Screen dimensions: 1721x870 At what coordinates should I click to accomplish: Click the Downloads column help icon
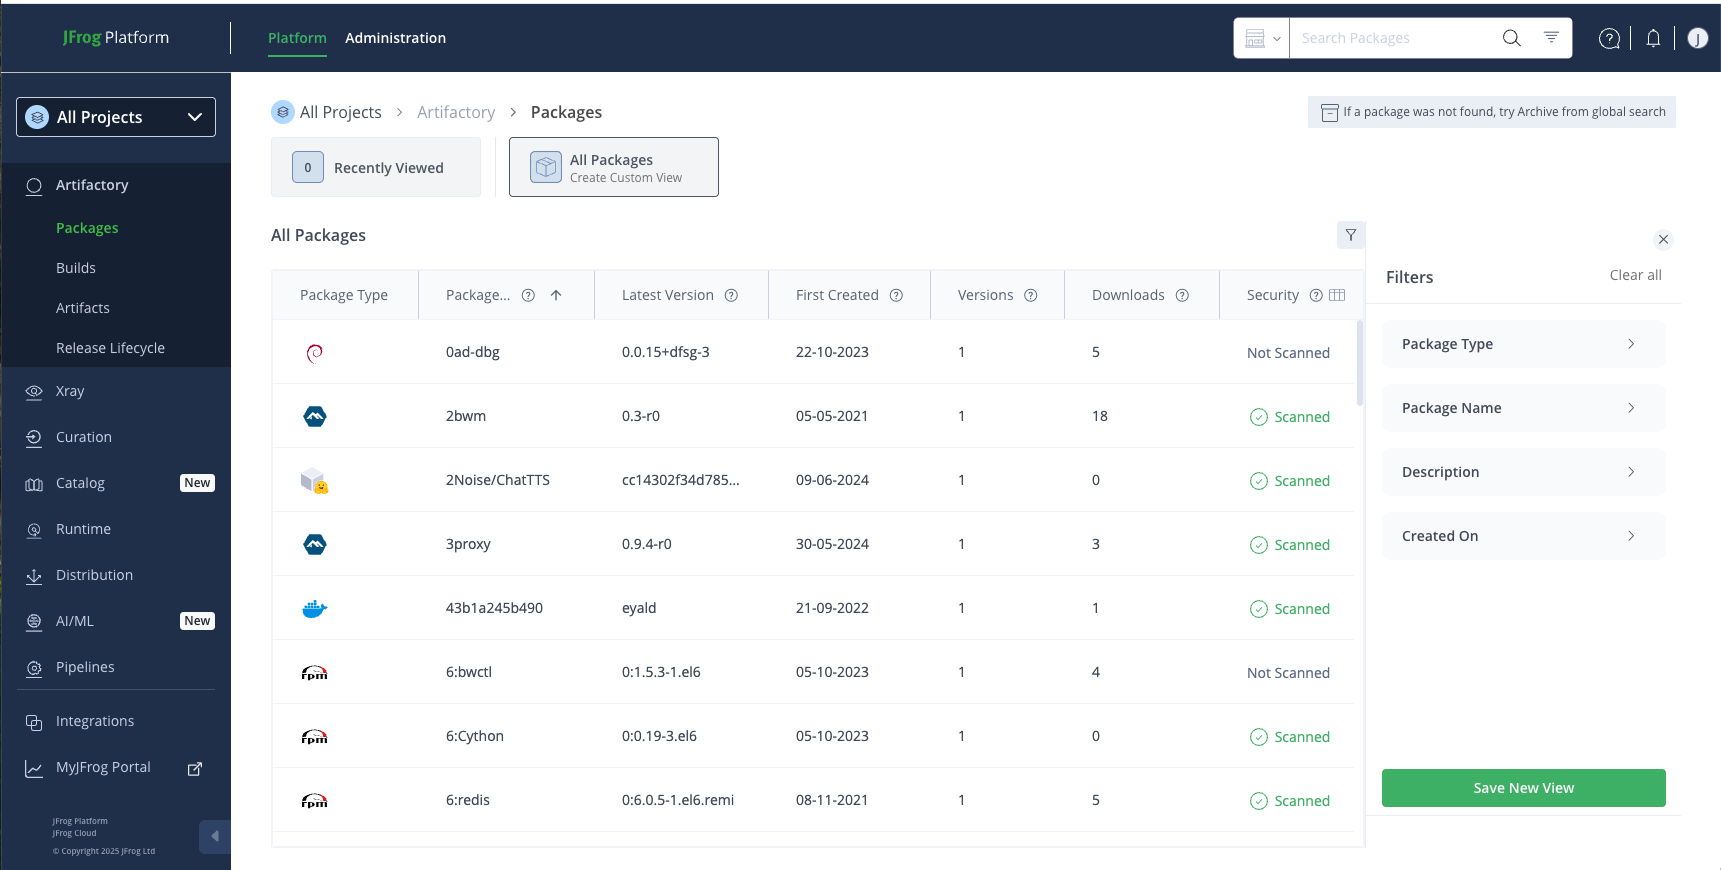tap(1182, 295)
